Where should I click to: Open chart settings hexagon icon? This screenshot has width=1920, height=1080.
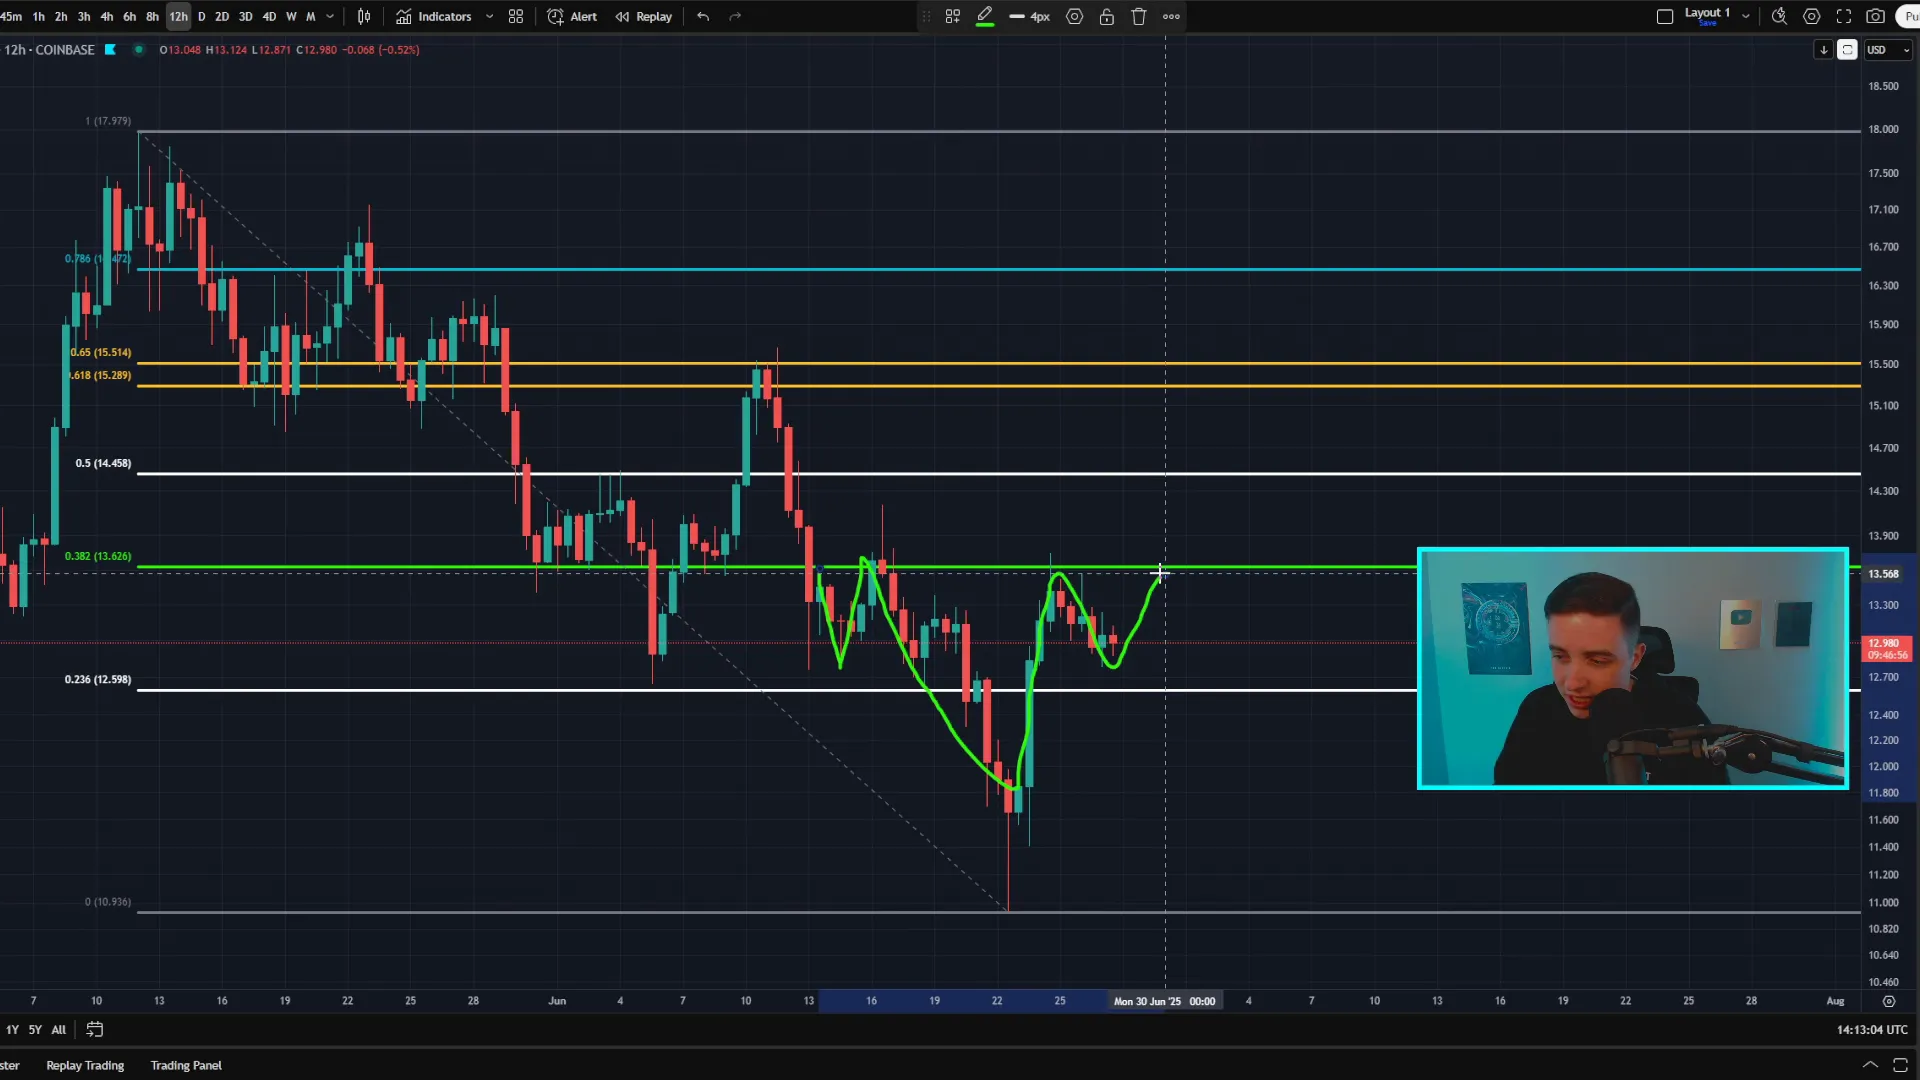coord(1811,16)
